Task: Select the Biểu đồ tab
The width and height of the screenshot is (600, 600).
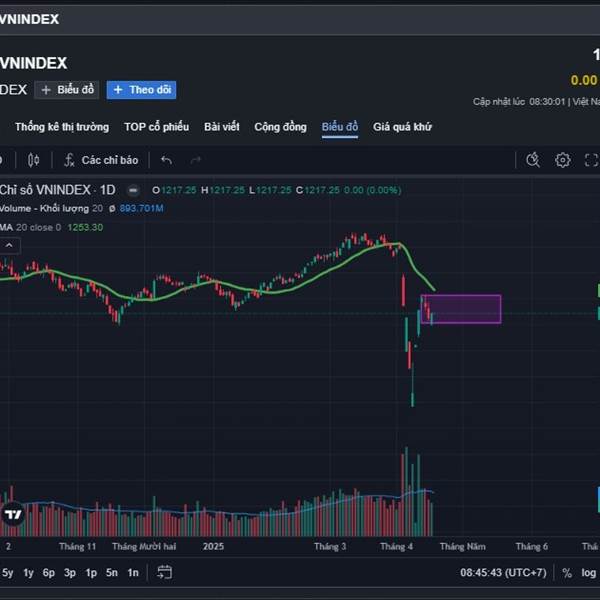Action: (340, 127)
